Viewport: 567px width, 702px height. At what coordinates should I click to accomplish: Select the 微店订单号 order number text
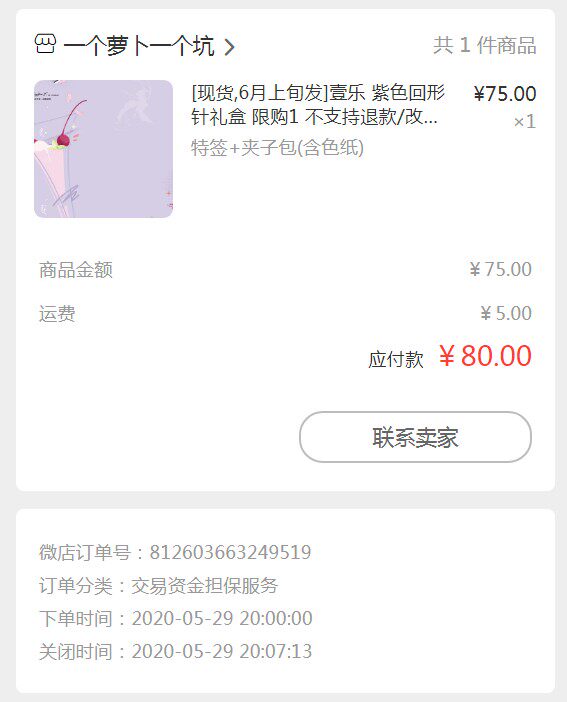coord(175,552)
